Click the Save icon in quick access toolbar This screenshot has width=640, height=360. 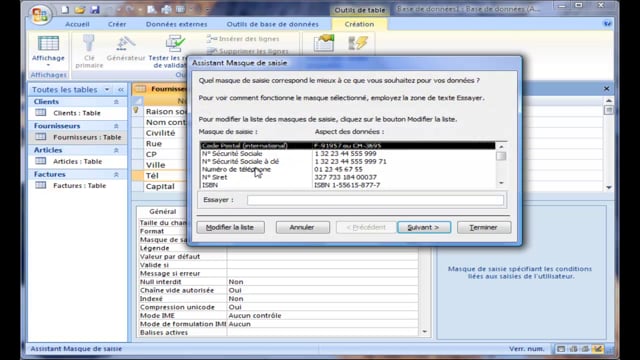tap(95, 9)
